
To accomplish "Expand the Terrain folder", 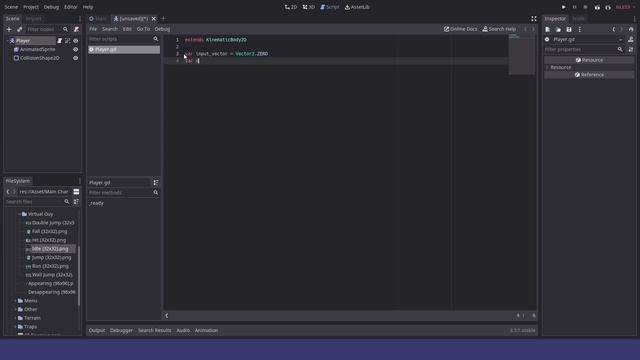I will point(16,318).
